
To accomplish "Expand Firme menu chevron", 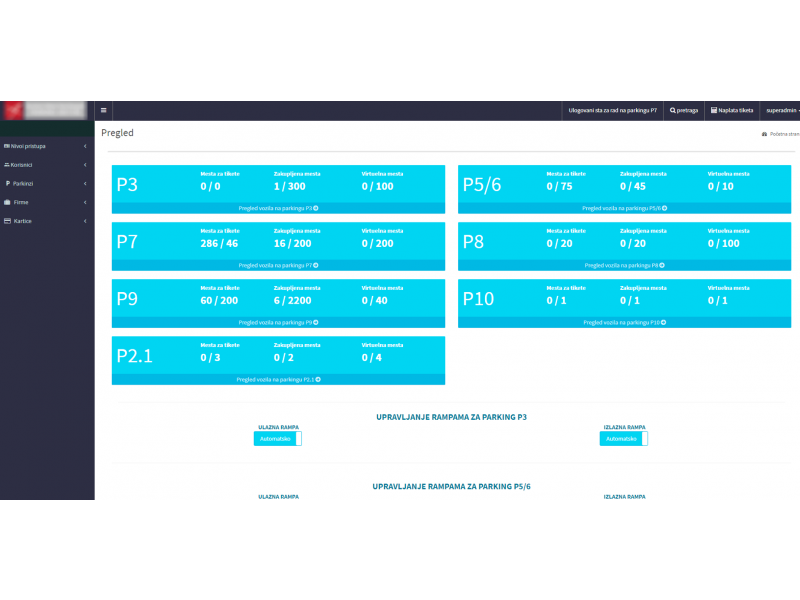I will (x=85, y=202).
